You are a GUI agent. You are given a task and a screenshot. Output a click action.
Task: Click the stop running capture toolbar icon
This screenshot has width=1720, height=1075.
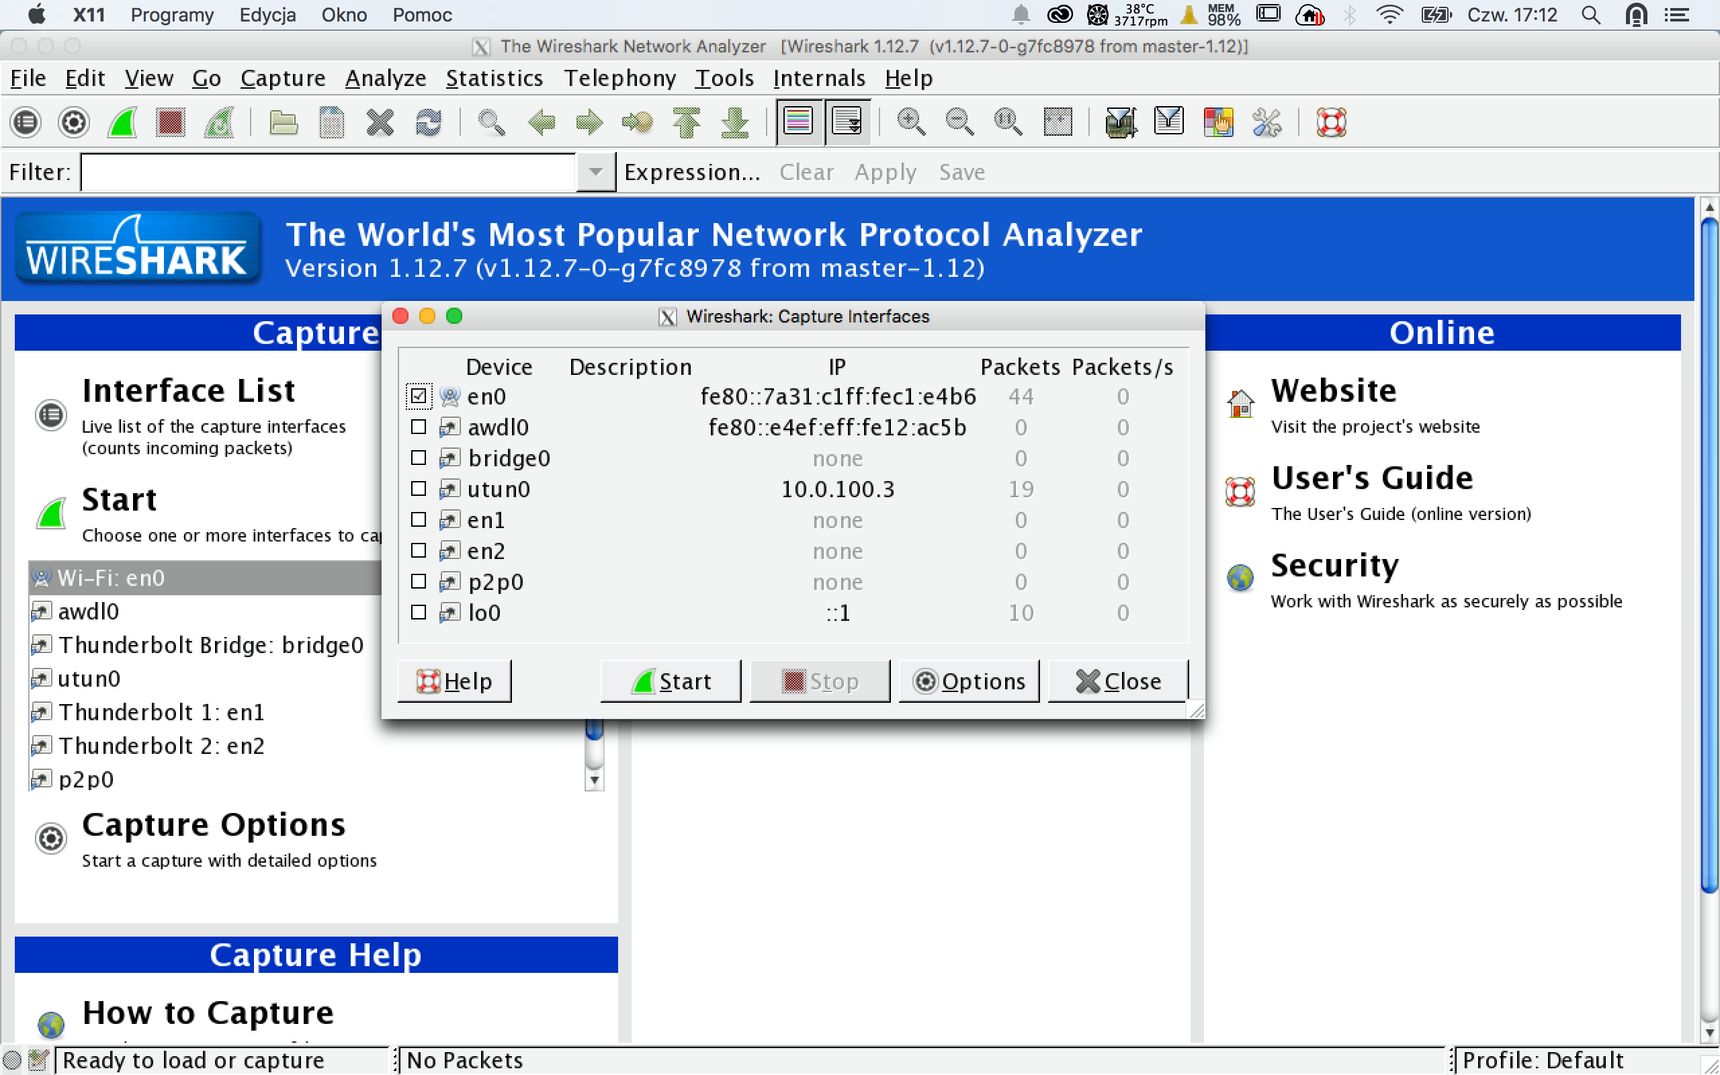click(171, 122)
